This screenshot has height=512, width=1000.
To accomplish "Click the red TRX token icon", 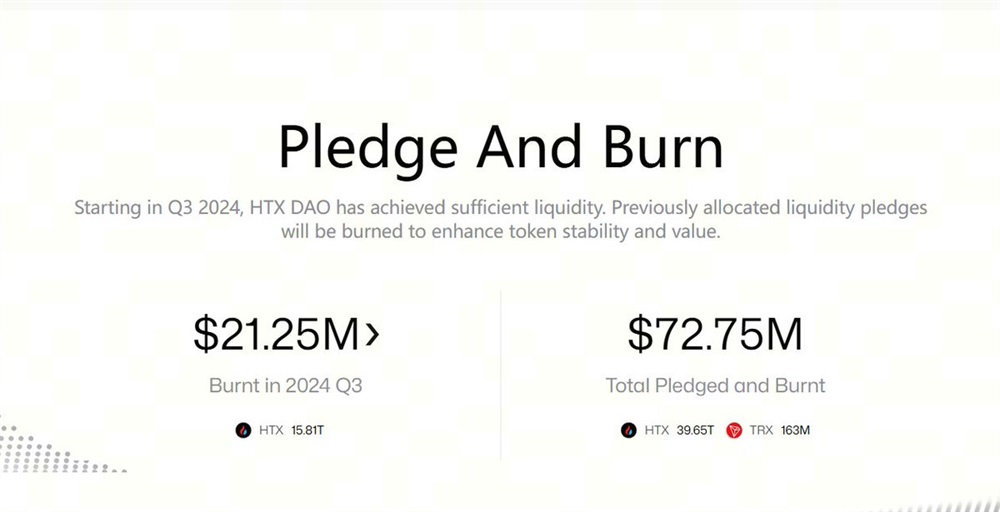I will pyautogui.click(x=734, y=431).
